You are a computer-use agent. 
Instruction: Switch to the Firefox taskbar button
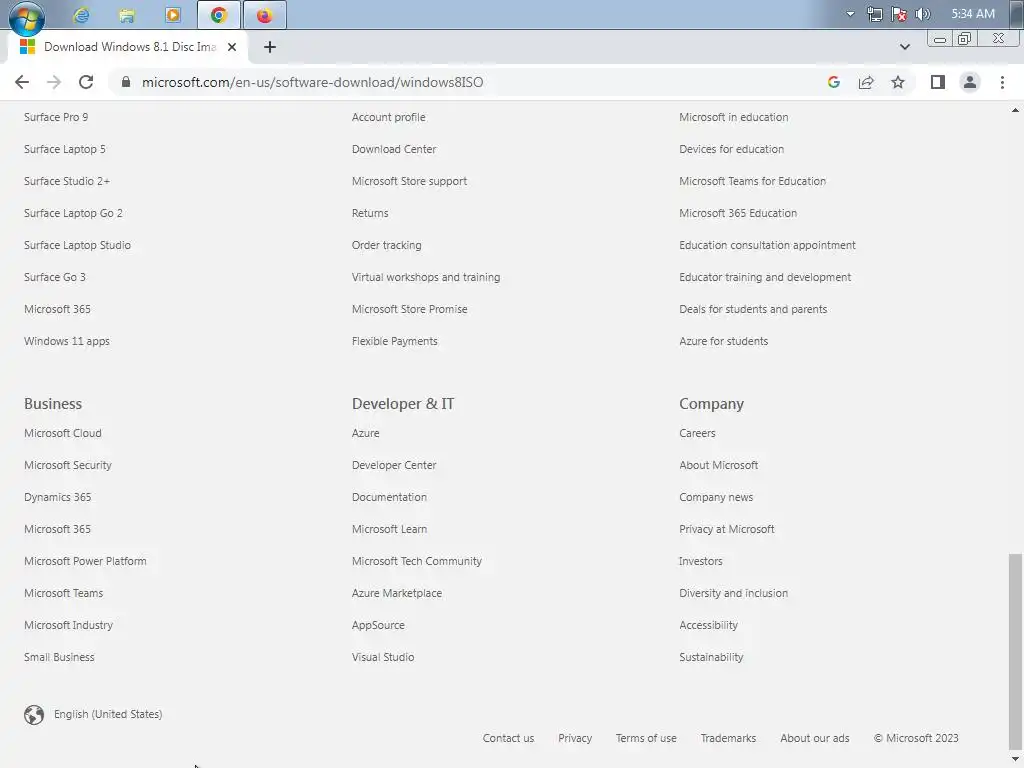(264, 15)
